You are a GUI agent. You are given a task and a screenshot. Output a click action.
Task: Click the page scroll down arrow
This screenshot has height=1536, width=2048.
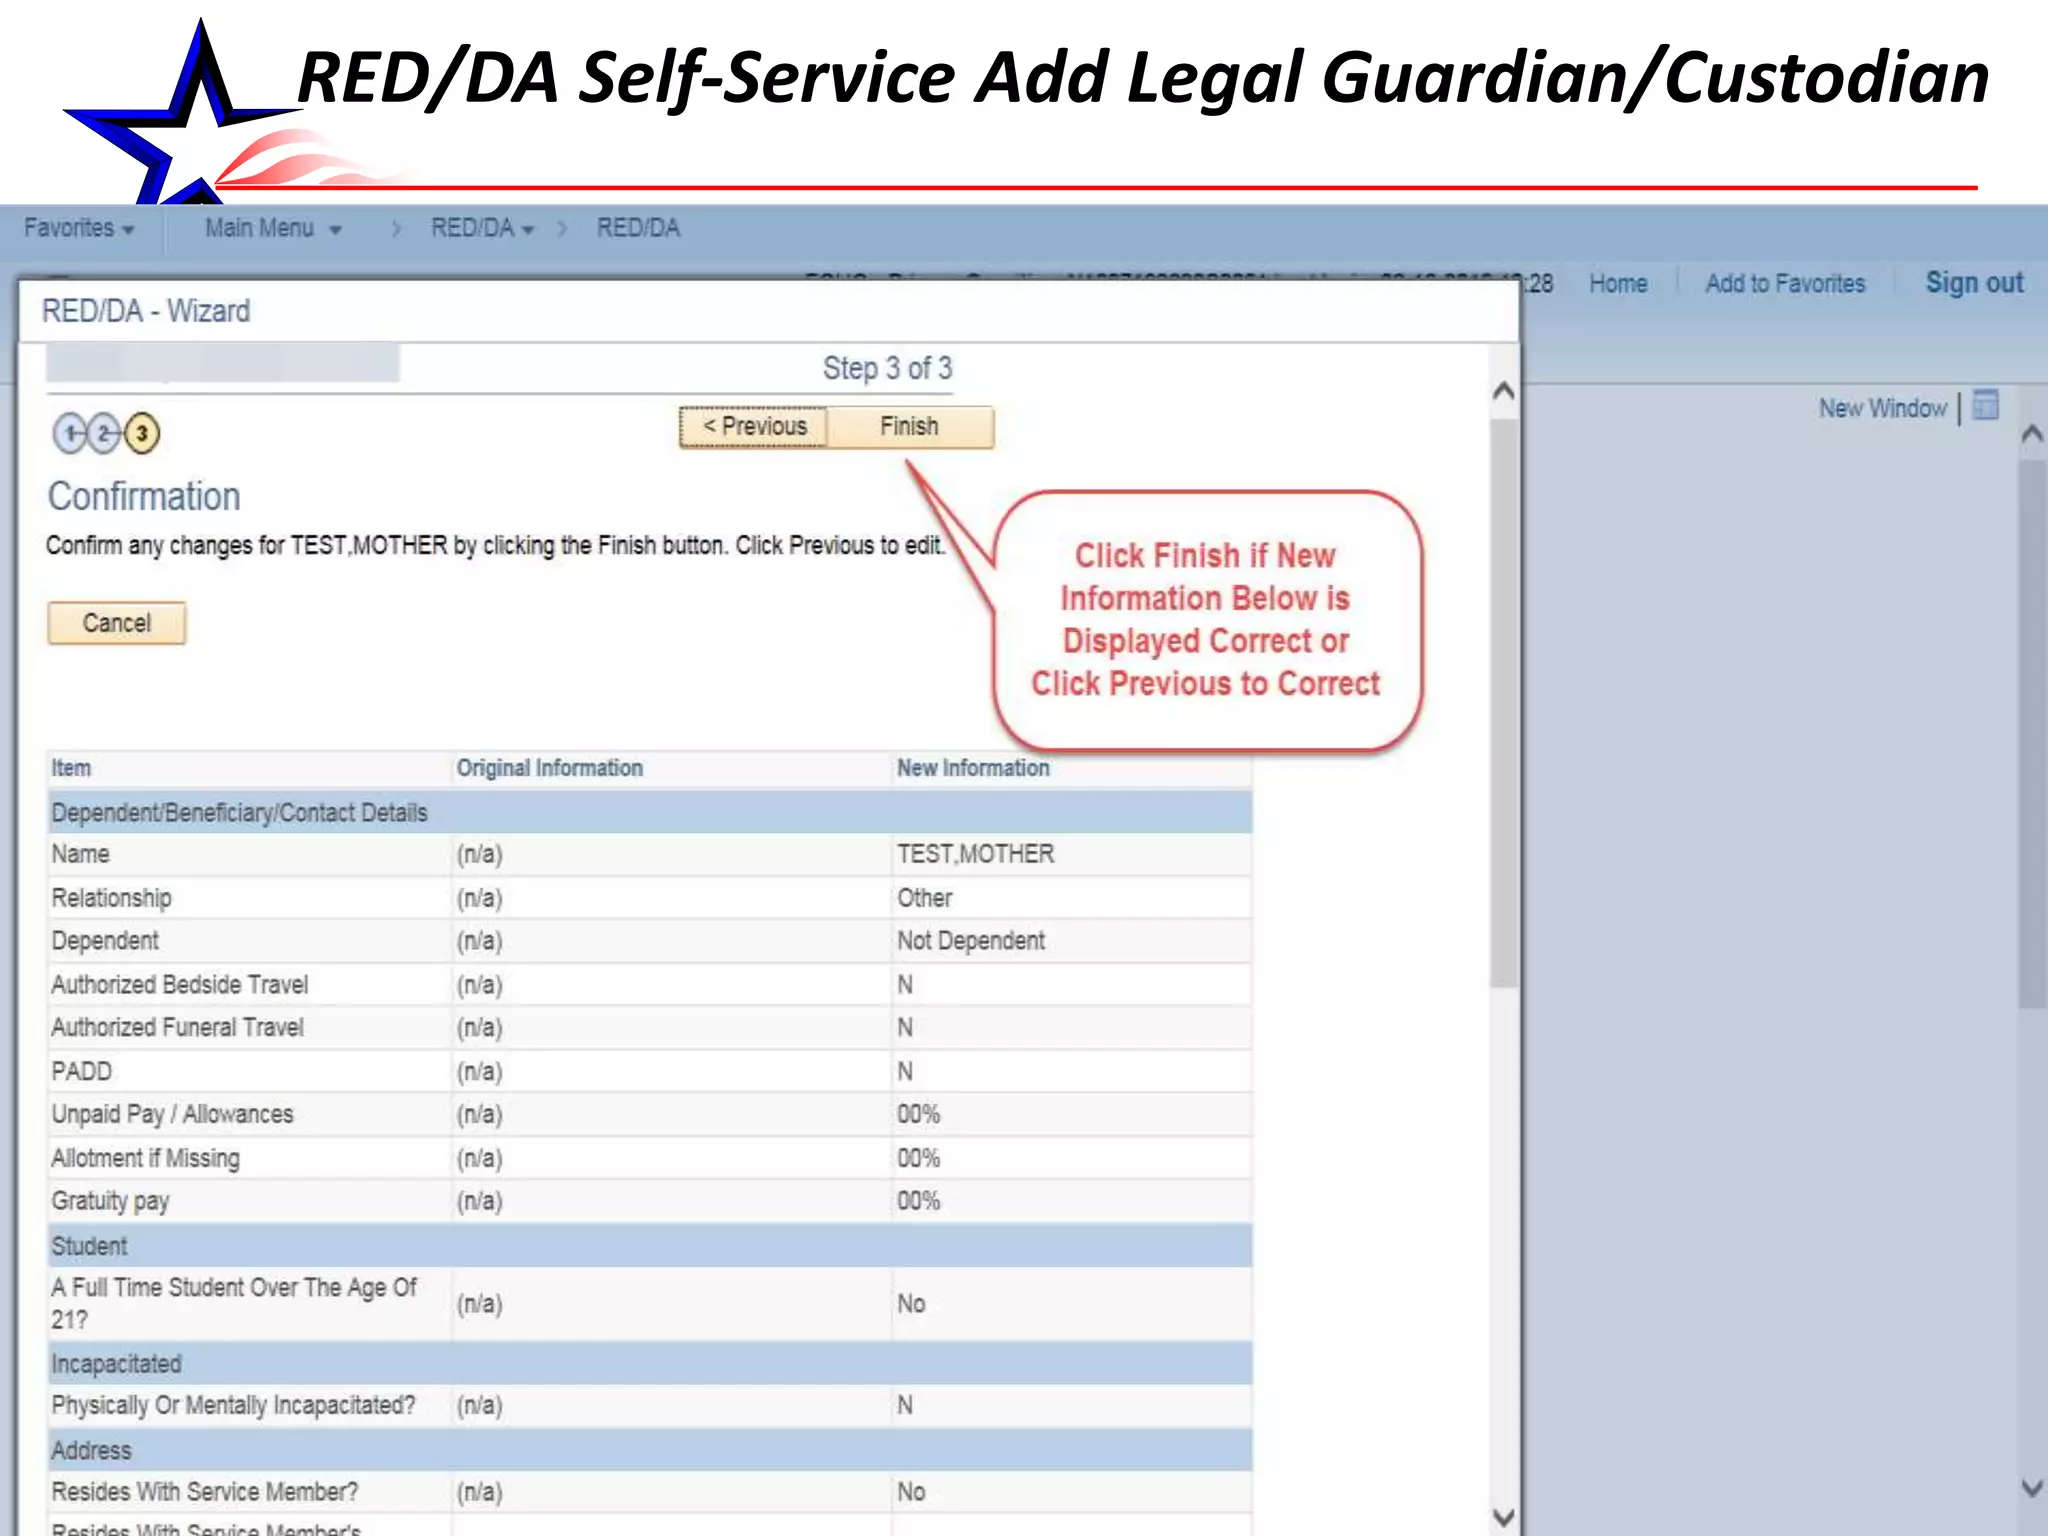[x=2031, y=1488]
